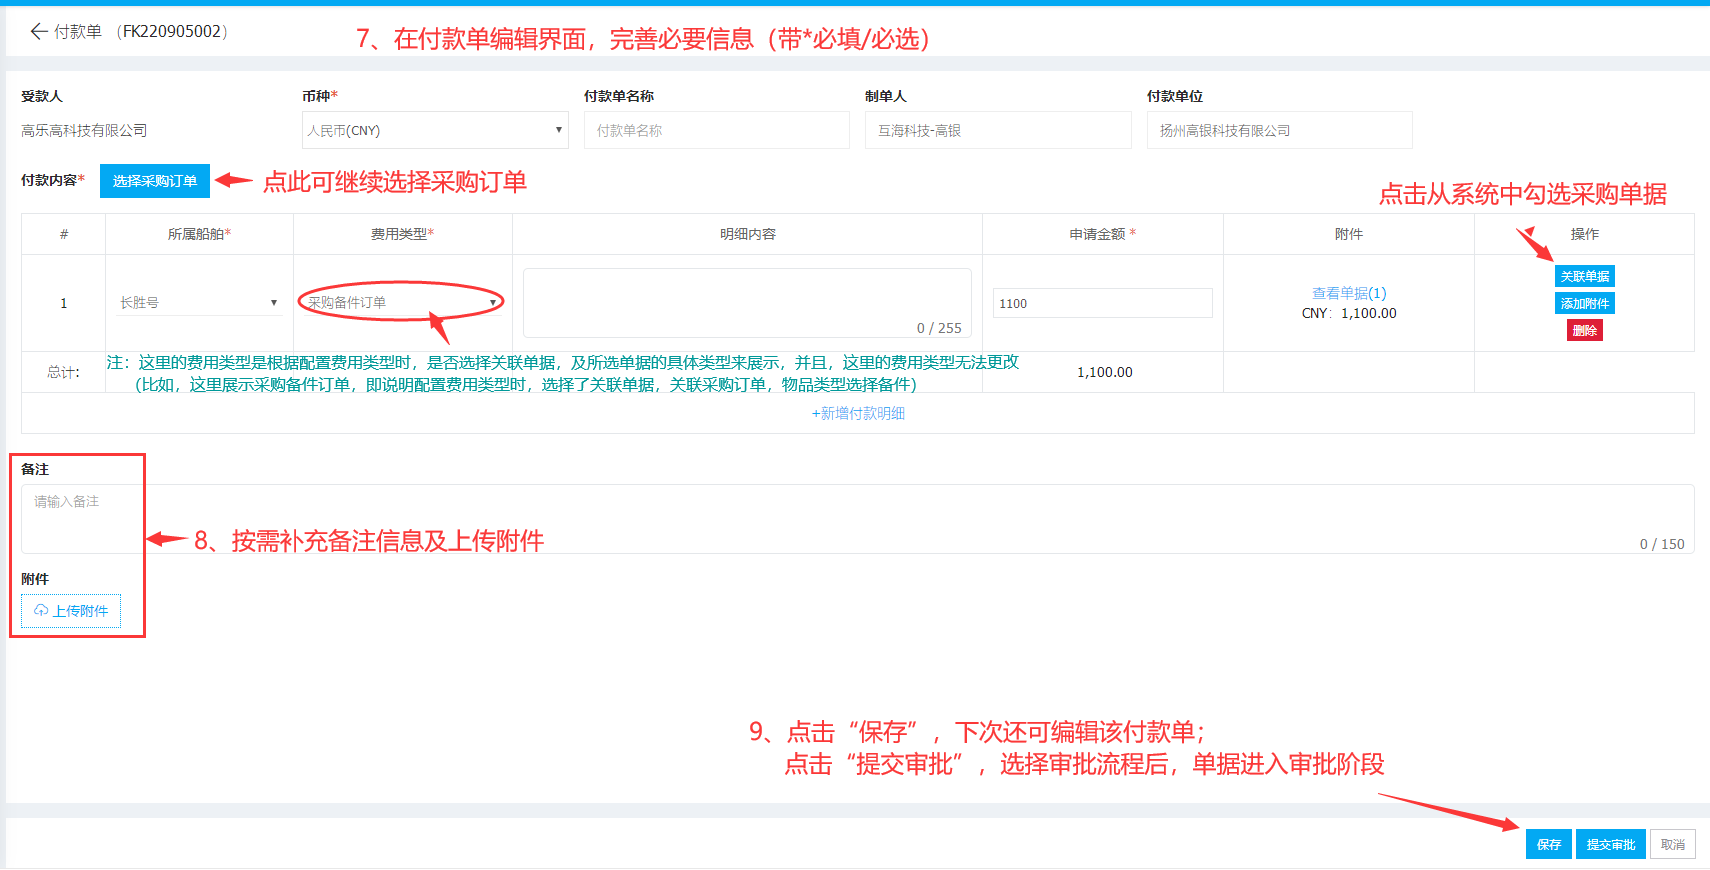Click the 上传附件 upload button
The height and width of the screenshot is (870, 1710).
click(x=71, y=611)
